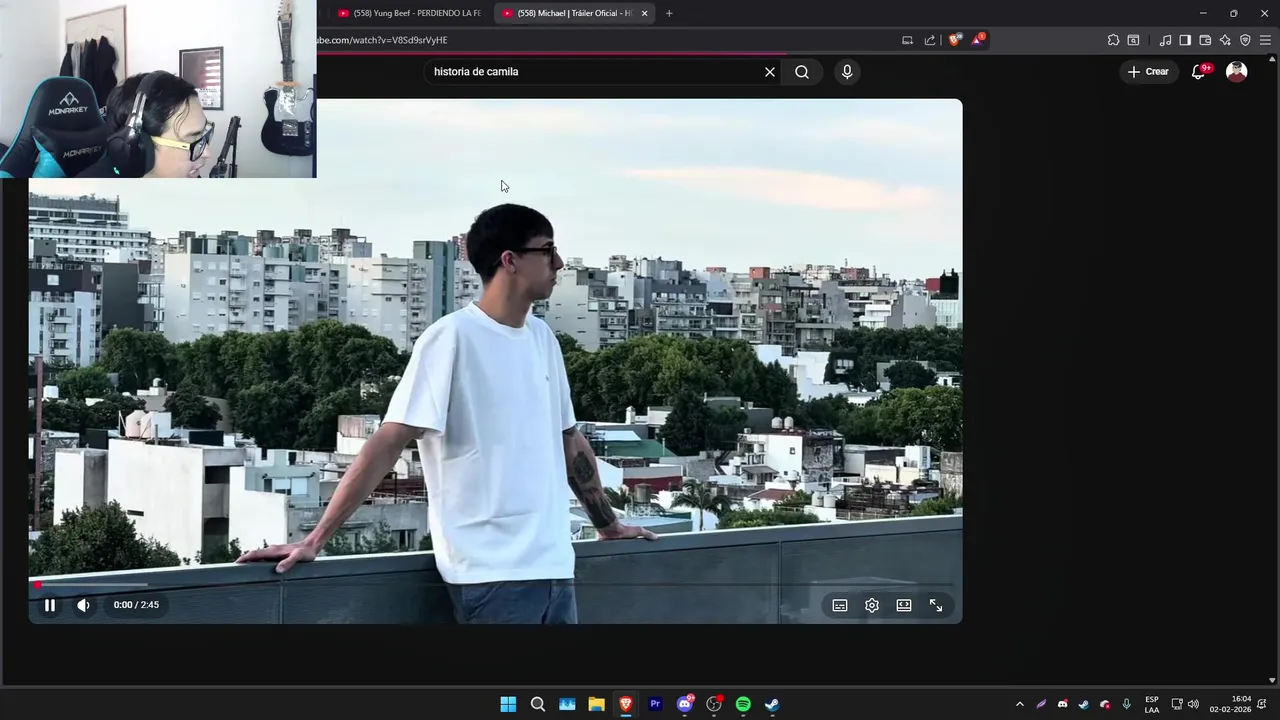Start voice search with the microphone
Viewport: 1280px width, 720px height.
[847, 72]
